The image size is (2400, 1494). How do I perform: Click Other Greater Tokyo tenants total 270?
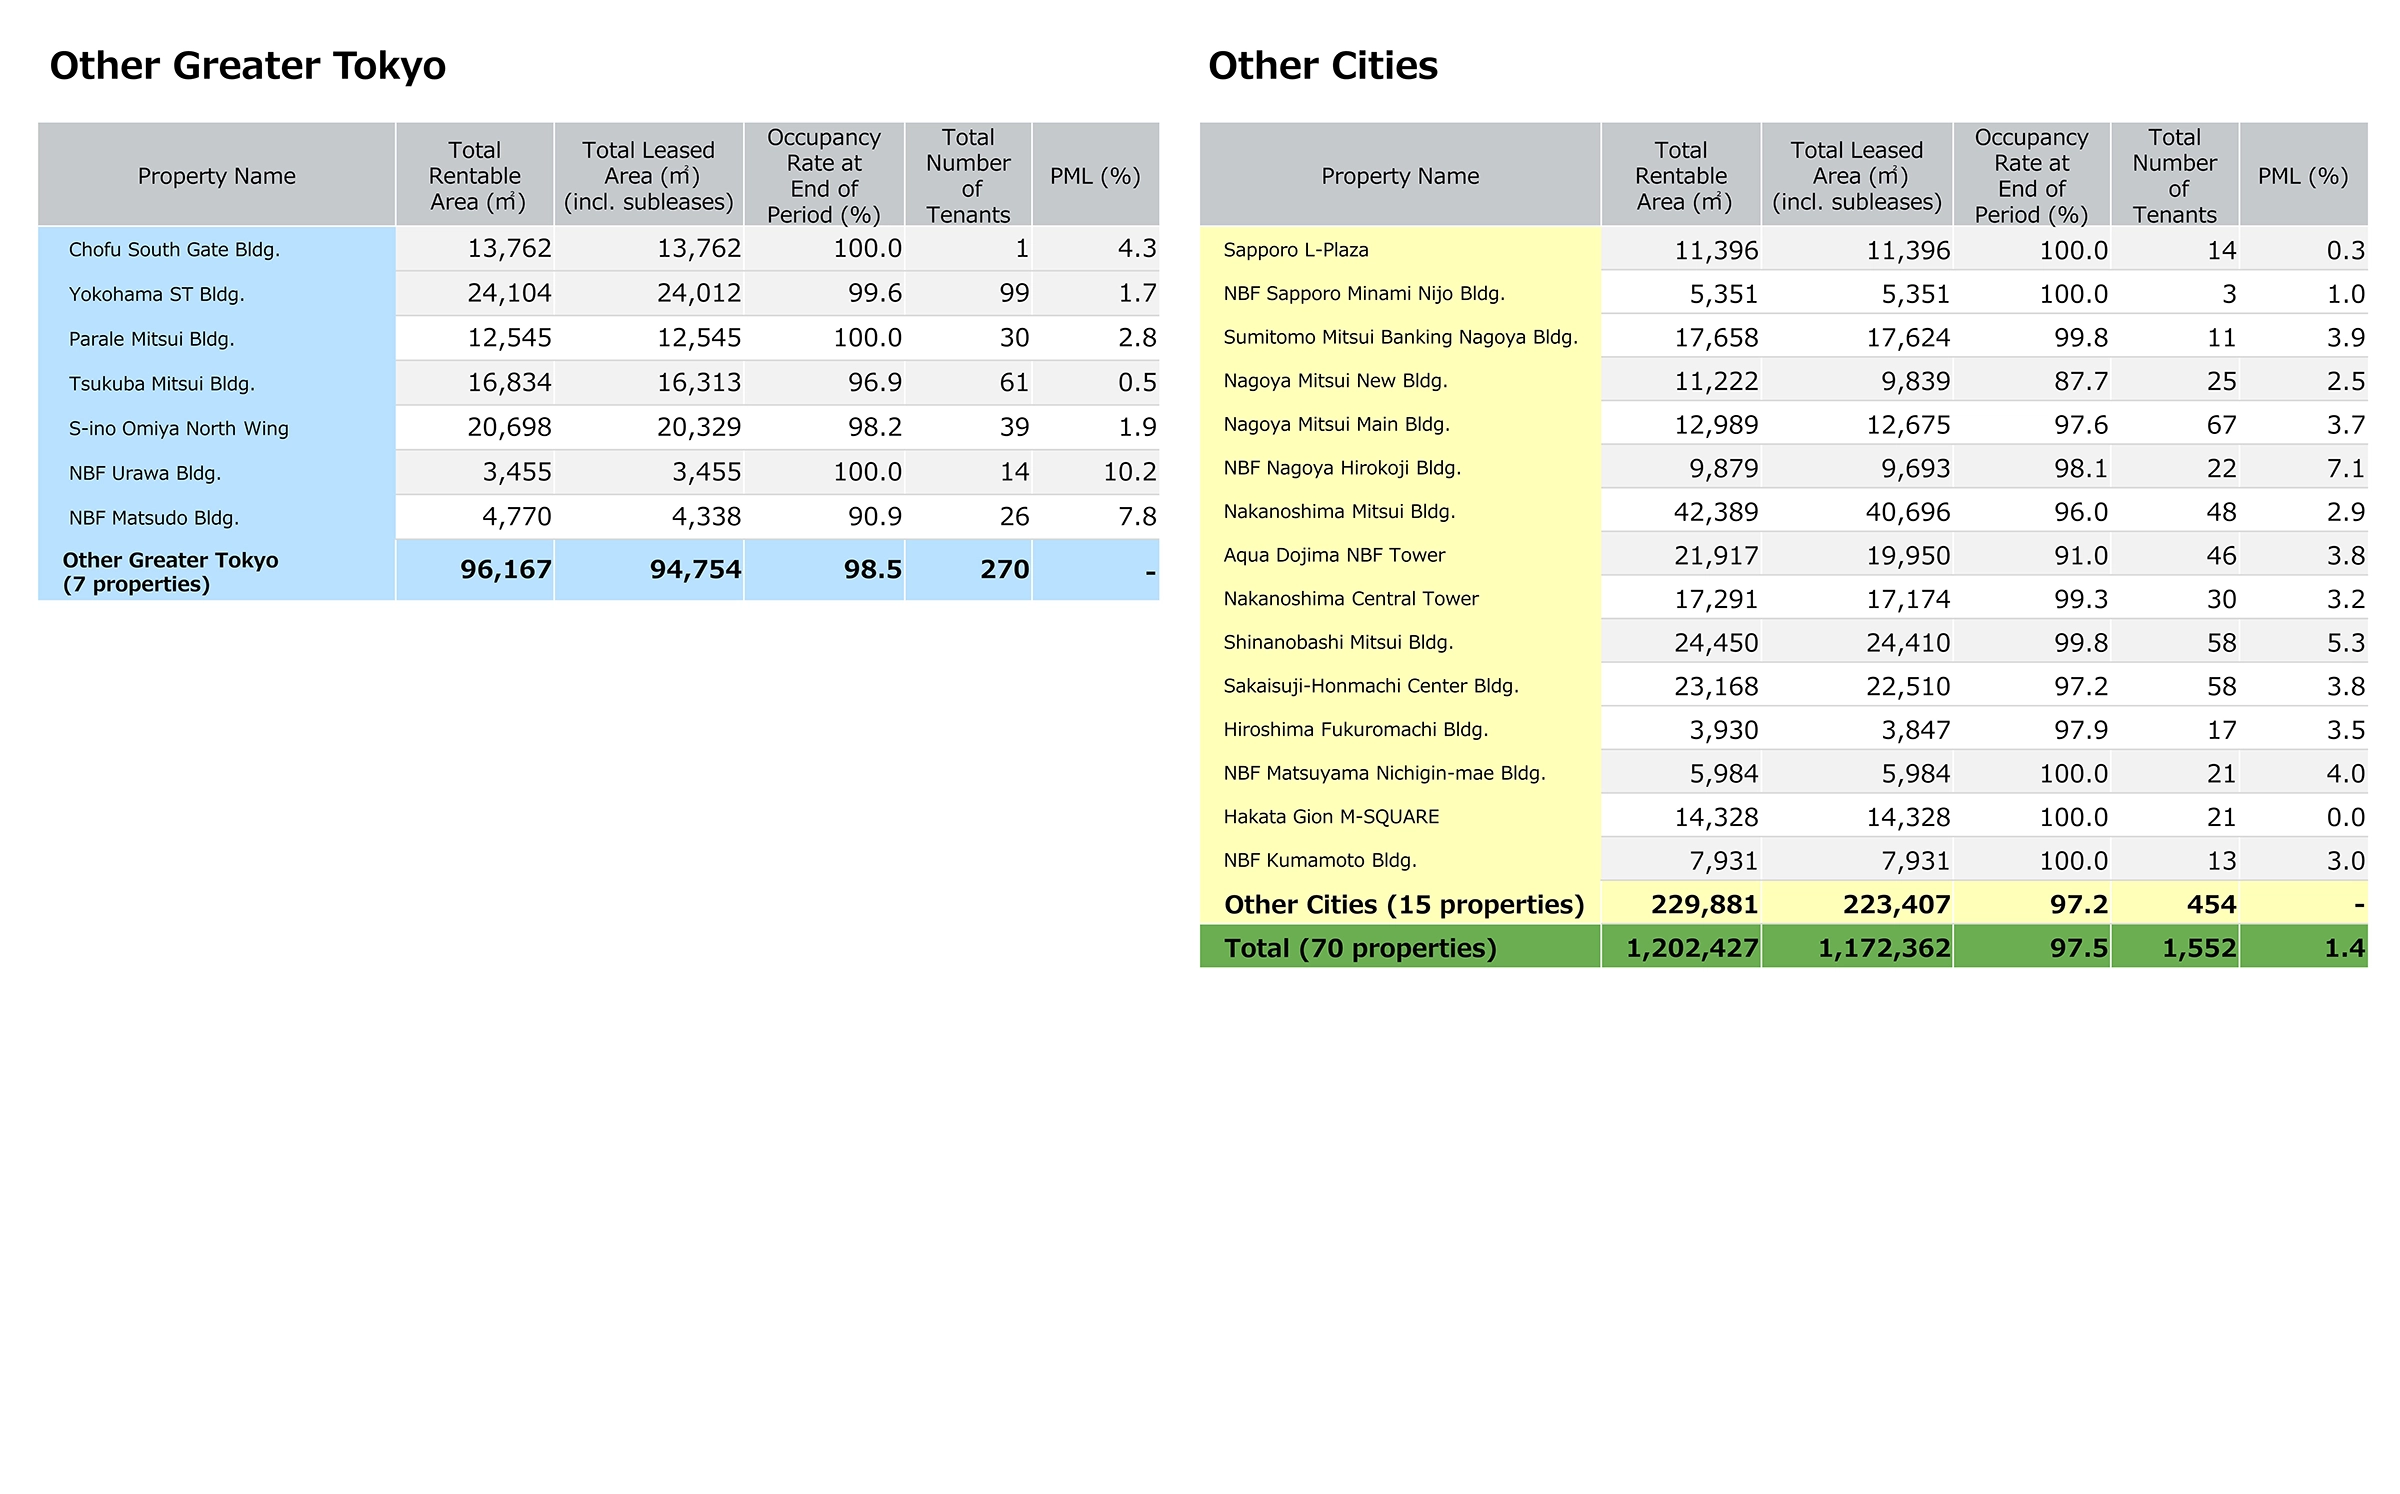coord(1005,570)
